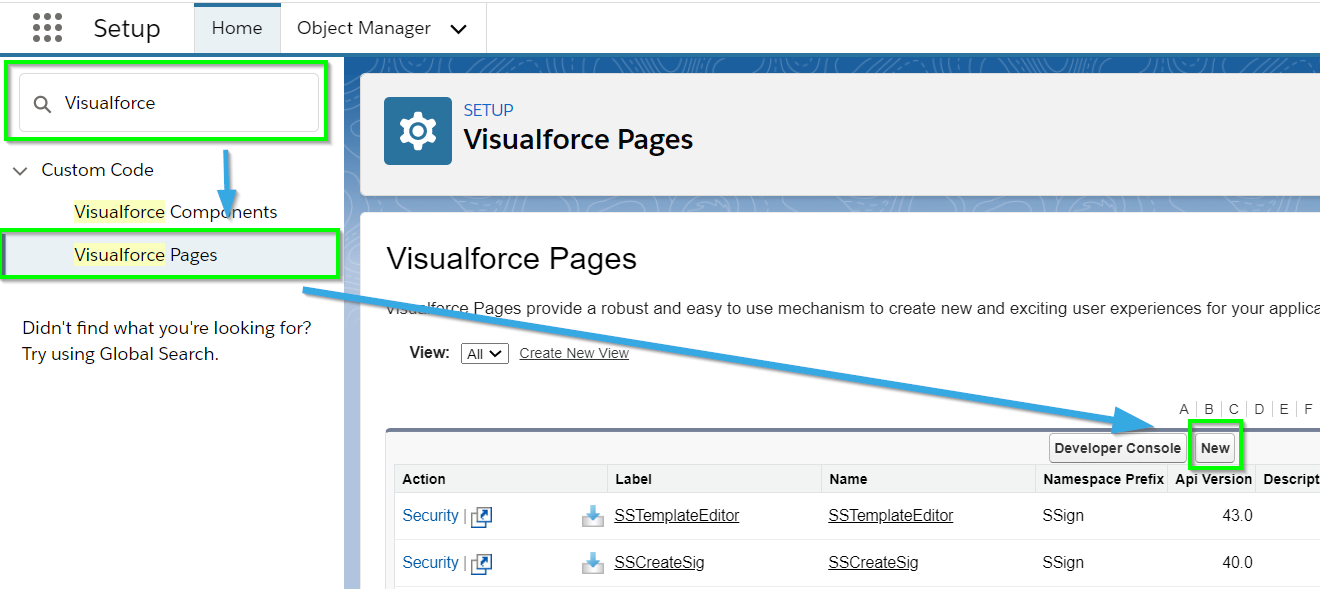The height and width of the screenshot is (589, 1320).
Task: Open the SSTemplateEditor link in the Name column
Action: click(x=891, y=516)
